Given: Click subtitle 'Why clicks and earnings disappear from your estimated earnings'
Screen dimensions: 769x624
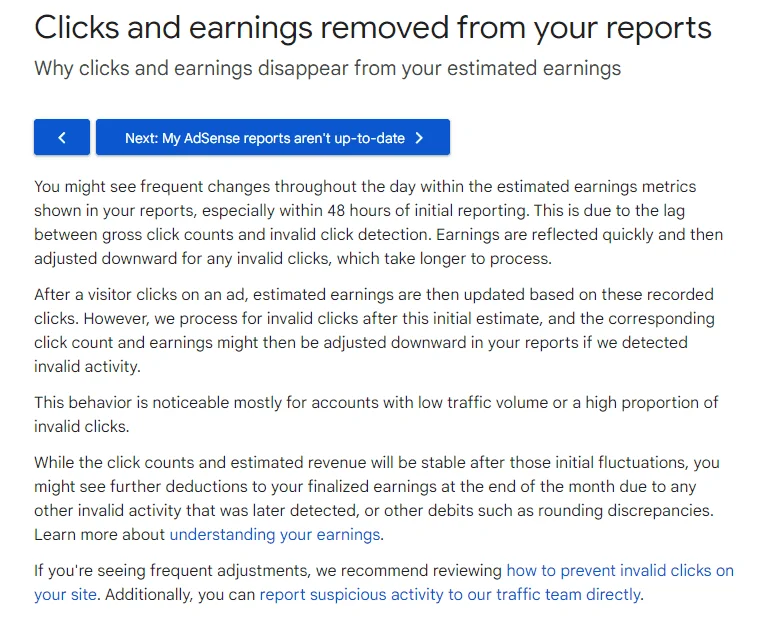Looking at the screenshot, I should click(x=327, y=68).
